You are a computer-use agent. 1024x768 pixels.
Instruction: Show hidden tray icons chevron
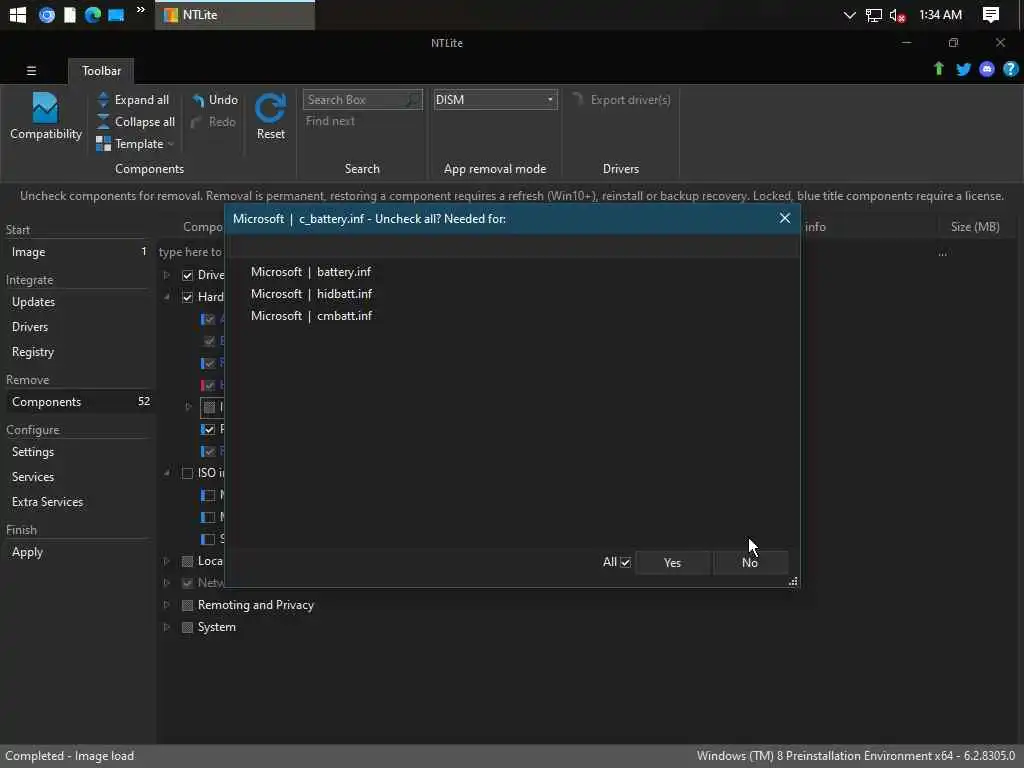[849, 15]
